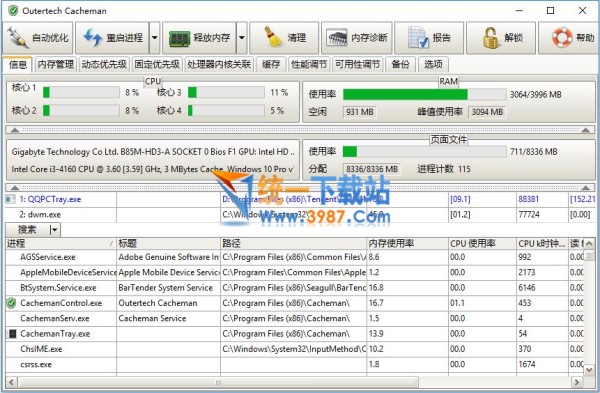600x393 pixels.
Task: Open 帮助 lifebuoy help
Action: pos(562,38)
